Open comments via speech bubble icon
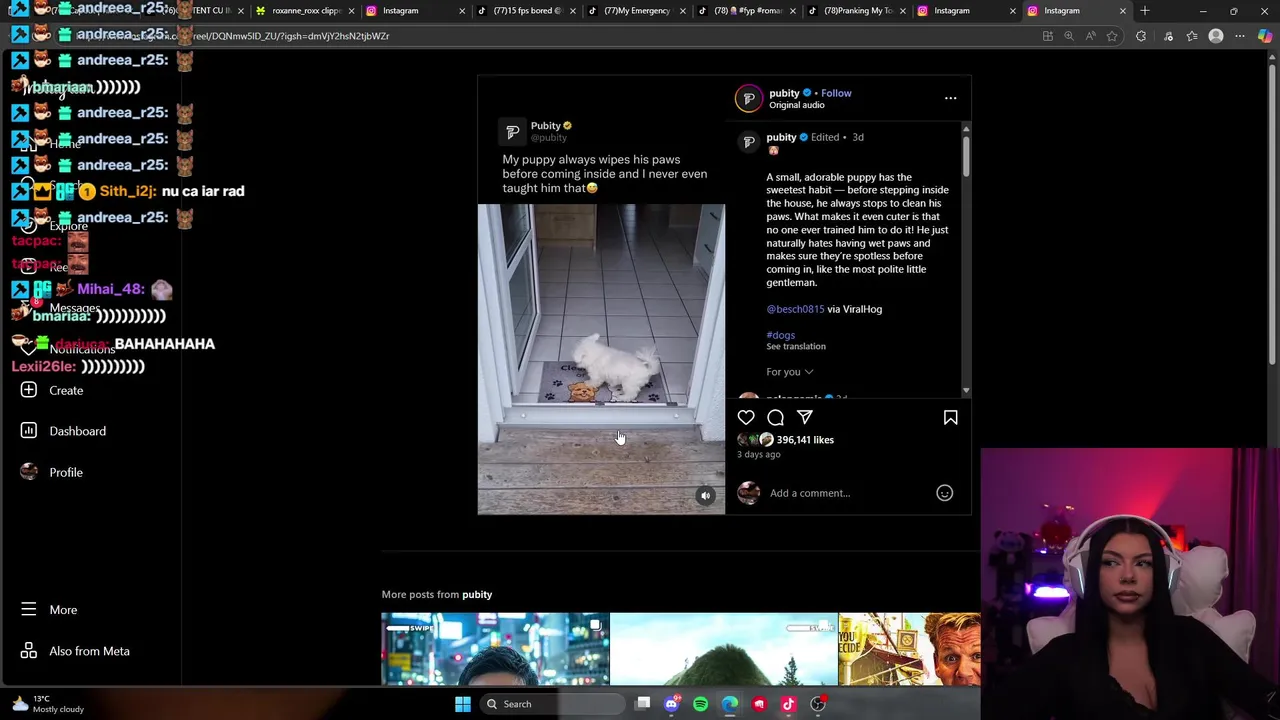Viewport: 1280px width, 720px height. point(775,417)
